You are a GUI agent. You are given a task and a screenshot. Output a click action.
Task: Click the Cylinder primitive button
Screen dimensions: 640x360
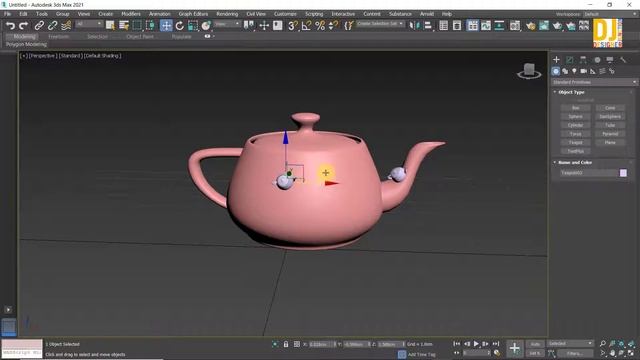pyautogui.click(x=576, y=125)
